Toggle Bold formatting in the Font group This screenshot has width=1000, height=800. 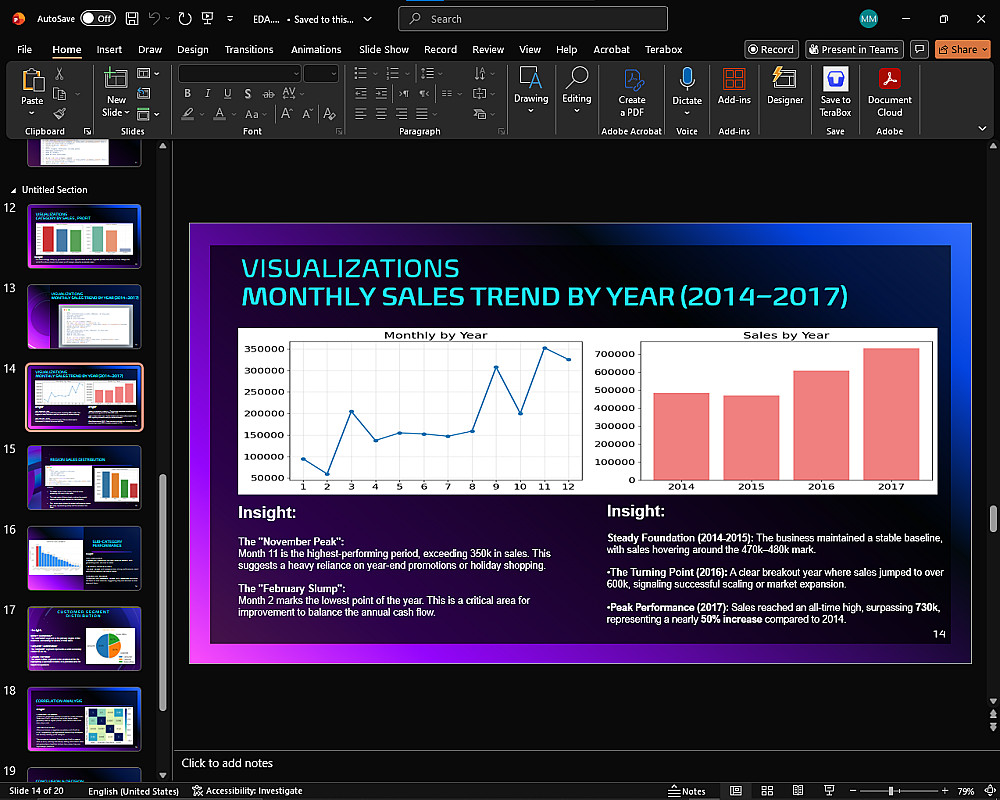(x=187, y=93)
